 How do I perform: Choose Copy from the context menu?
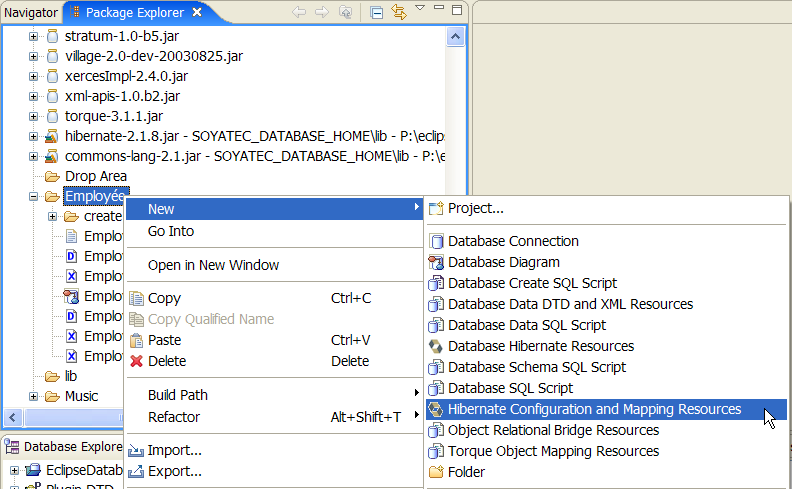click(x=273, y=298)
